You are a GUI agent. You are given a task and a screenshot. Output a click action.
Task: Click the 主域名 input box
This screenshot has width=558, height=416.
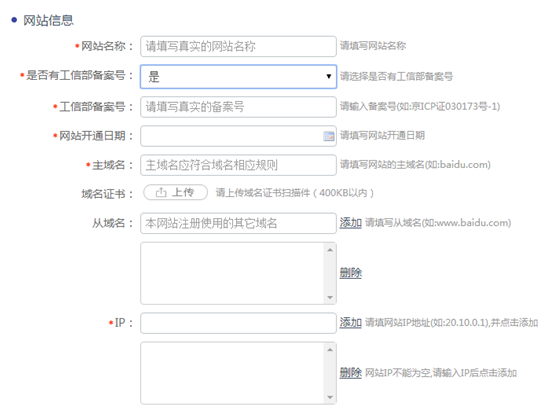(238, 165)
